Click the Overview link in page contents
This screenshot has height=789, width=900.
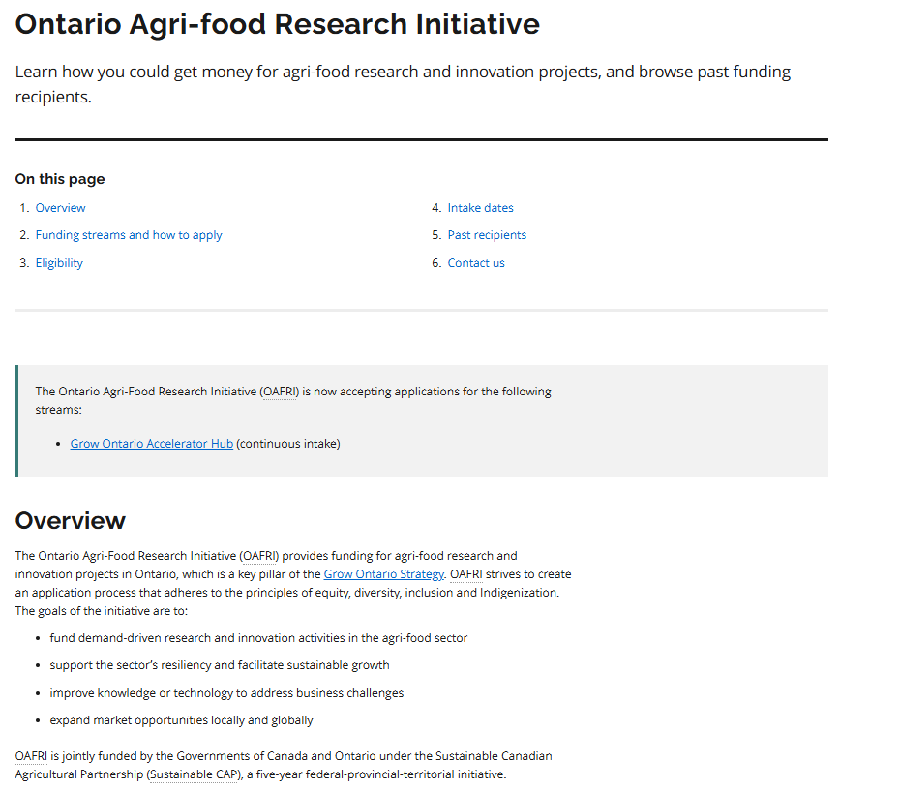[60, 208]
